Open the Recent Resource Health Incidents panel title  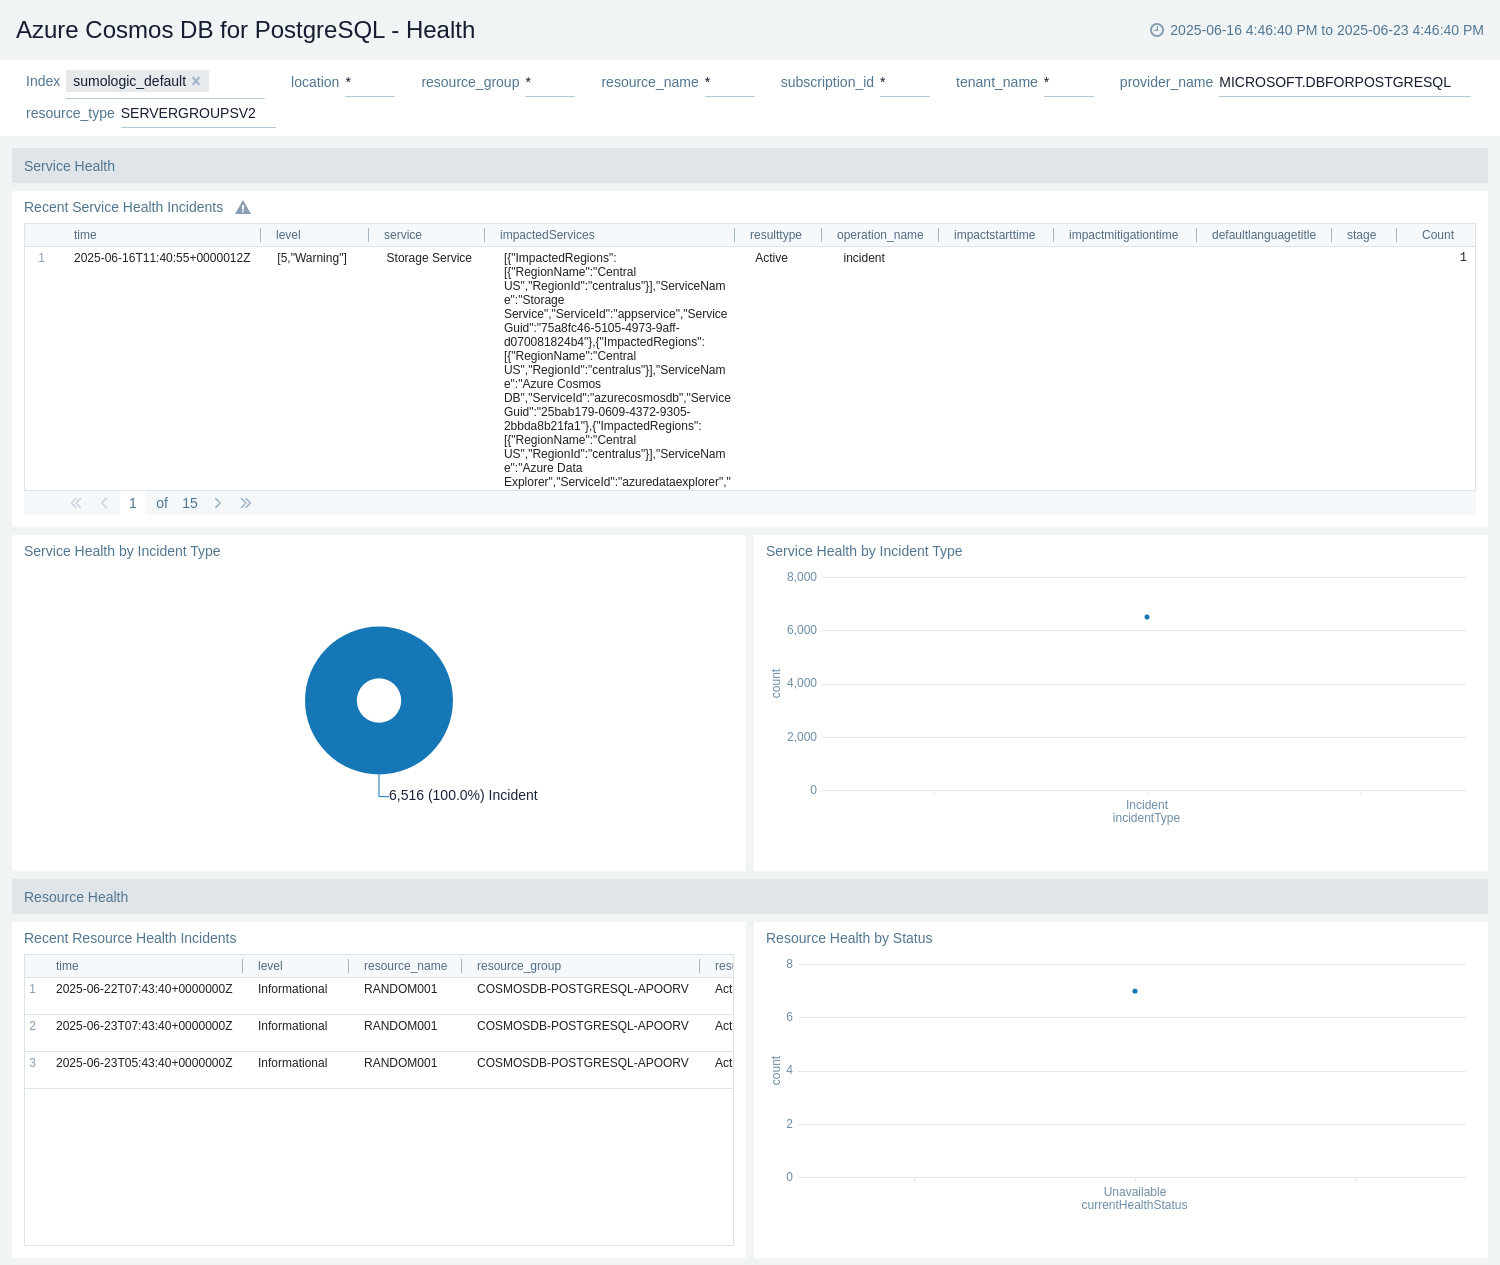coord(130,938)
